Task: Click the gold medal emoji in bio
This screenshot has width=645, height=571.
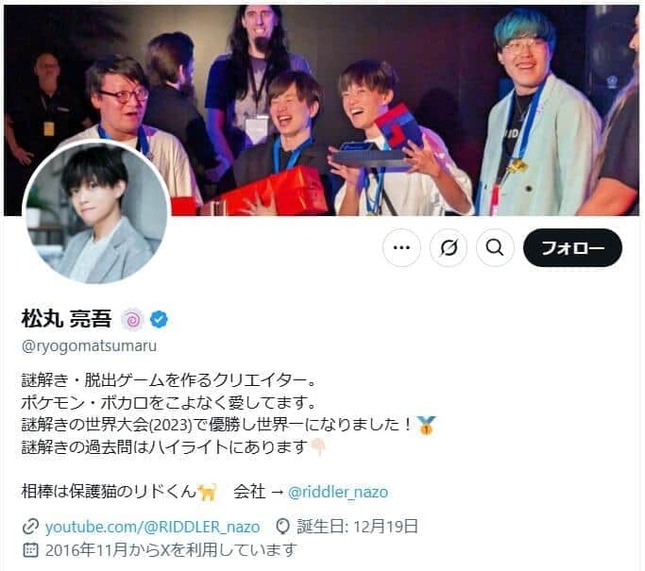Action: (426, 425)
